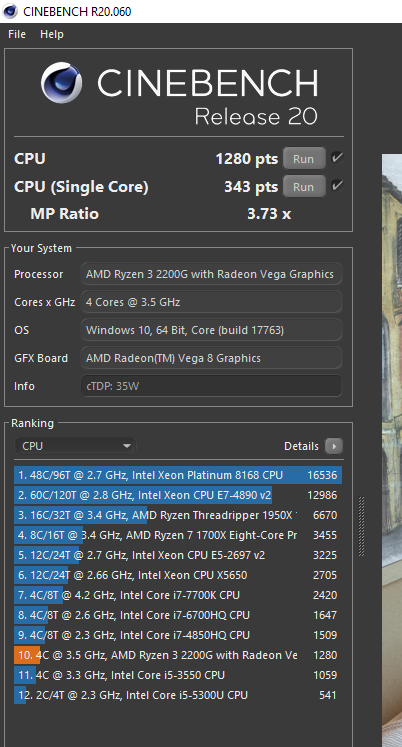The width and height of the screenshot is (402, 747).
Task: Click the Processor field AMD Ryzen 3 2200G
Action: tap(211, 274)
